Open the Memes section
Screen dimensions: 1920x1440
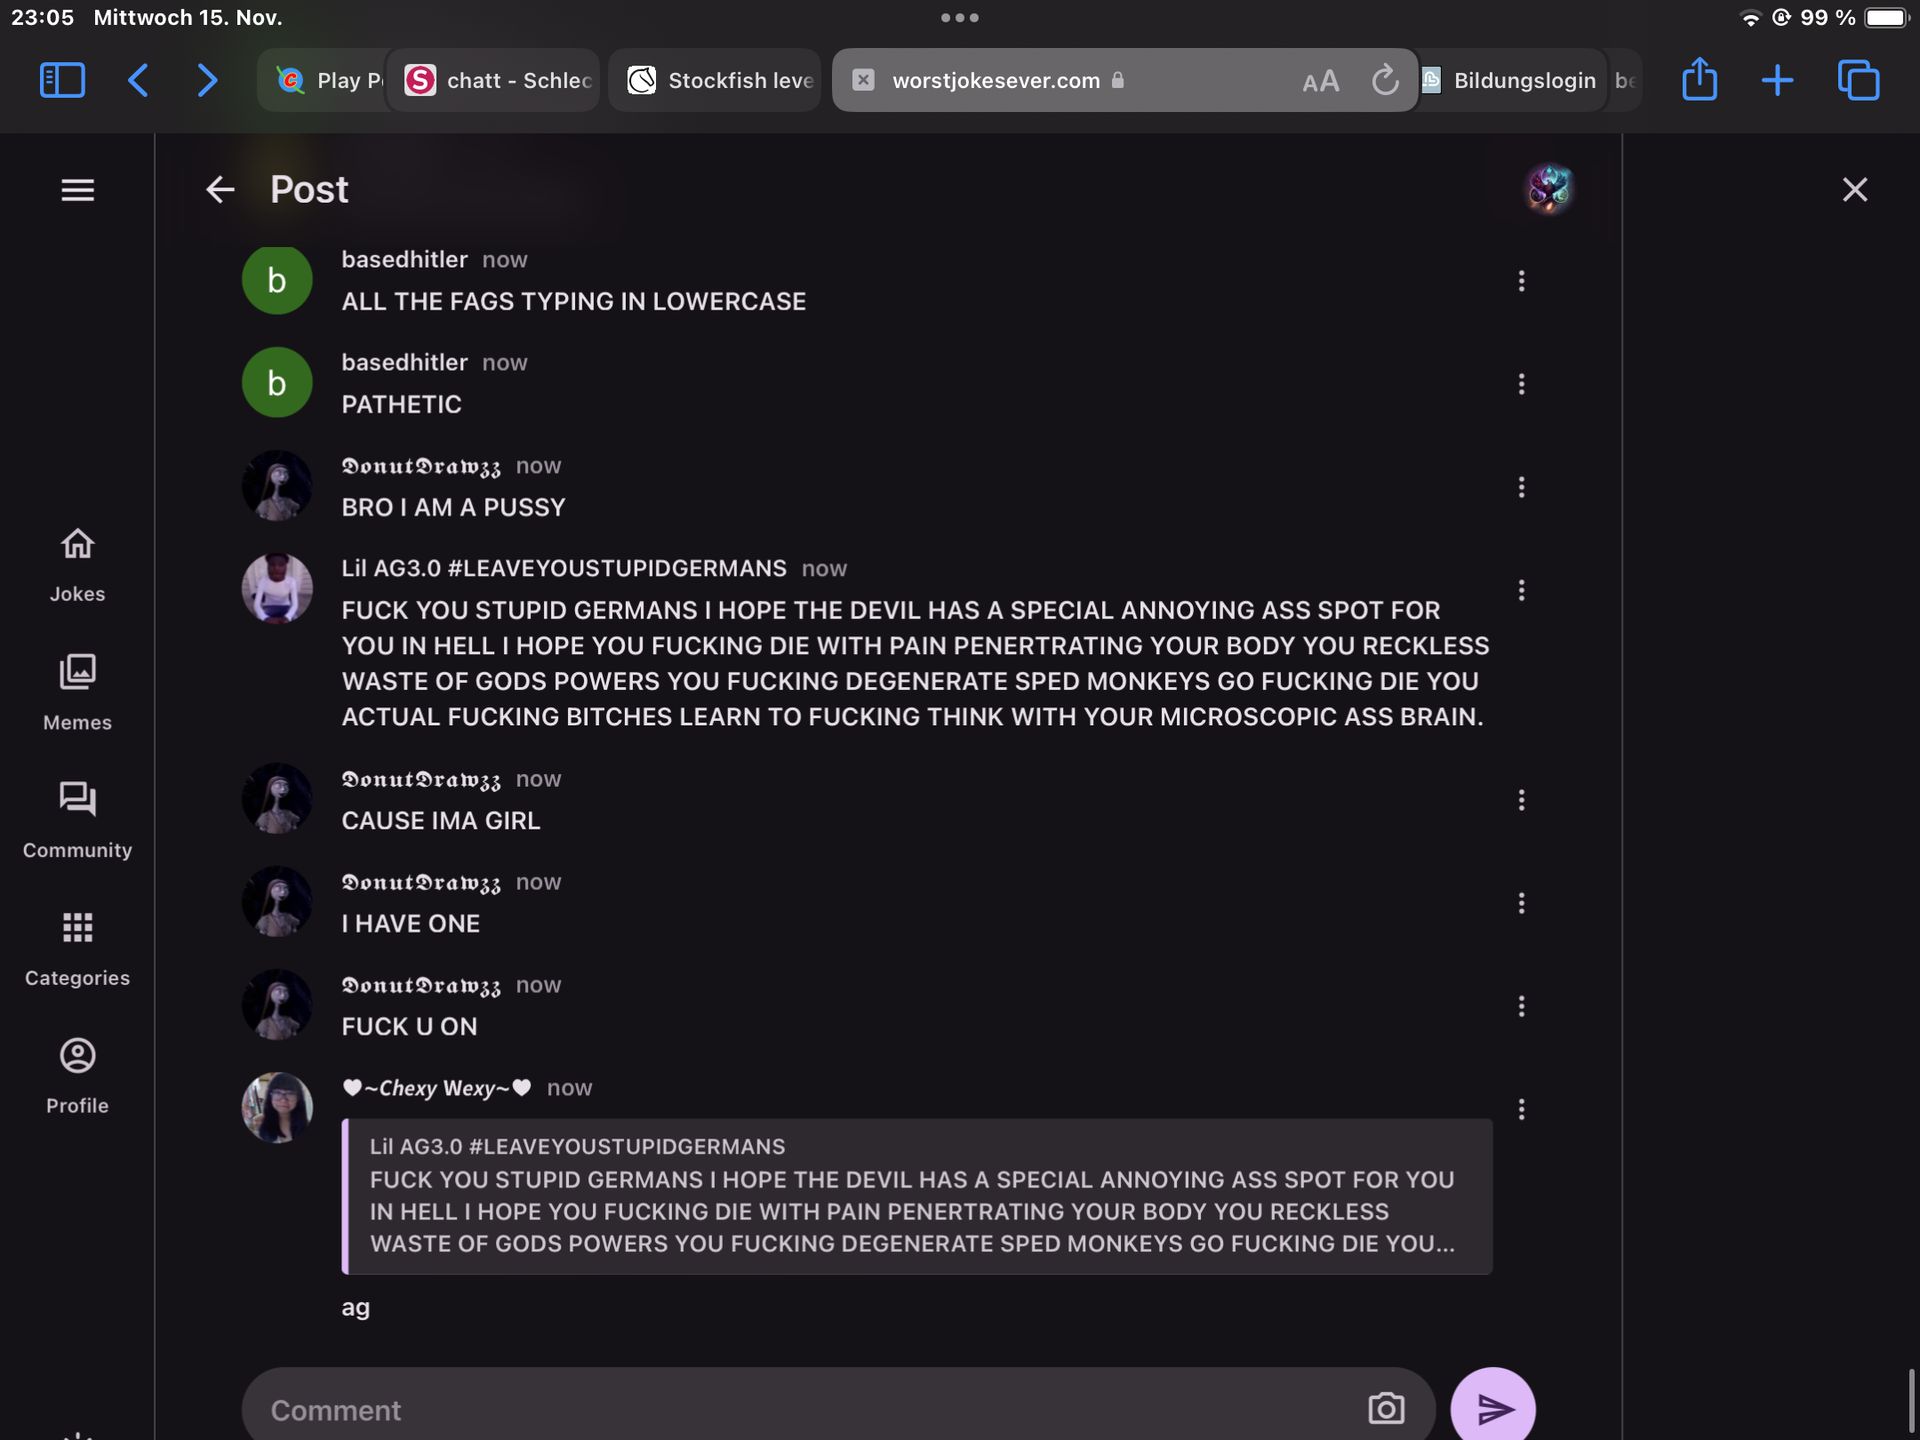click(77, 692)
